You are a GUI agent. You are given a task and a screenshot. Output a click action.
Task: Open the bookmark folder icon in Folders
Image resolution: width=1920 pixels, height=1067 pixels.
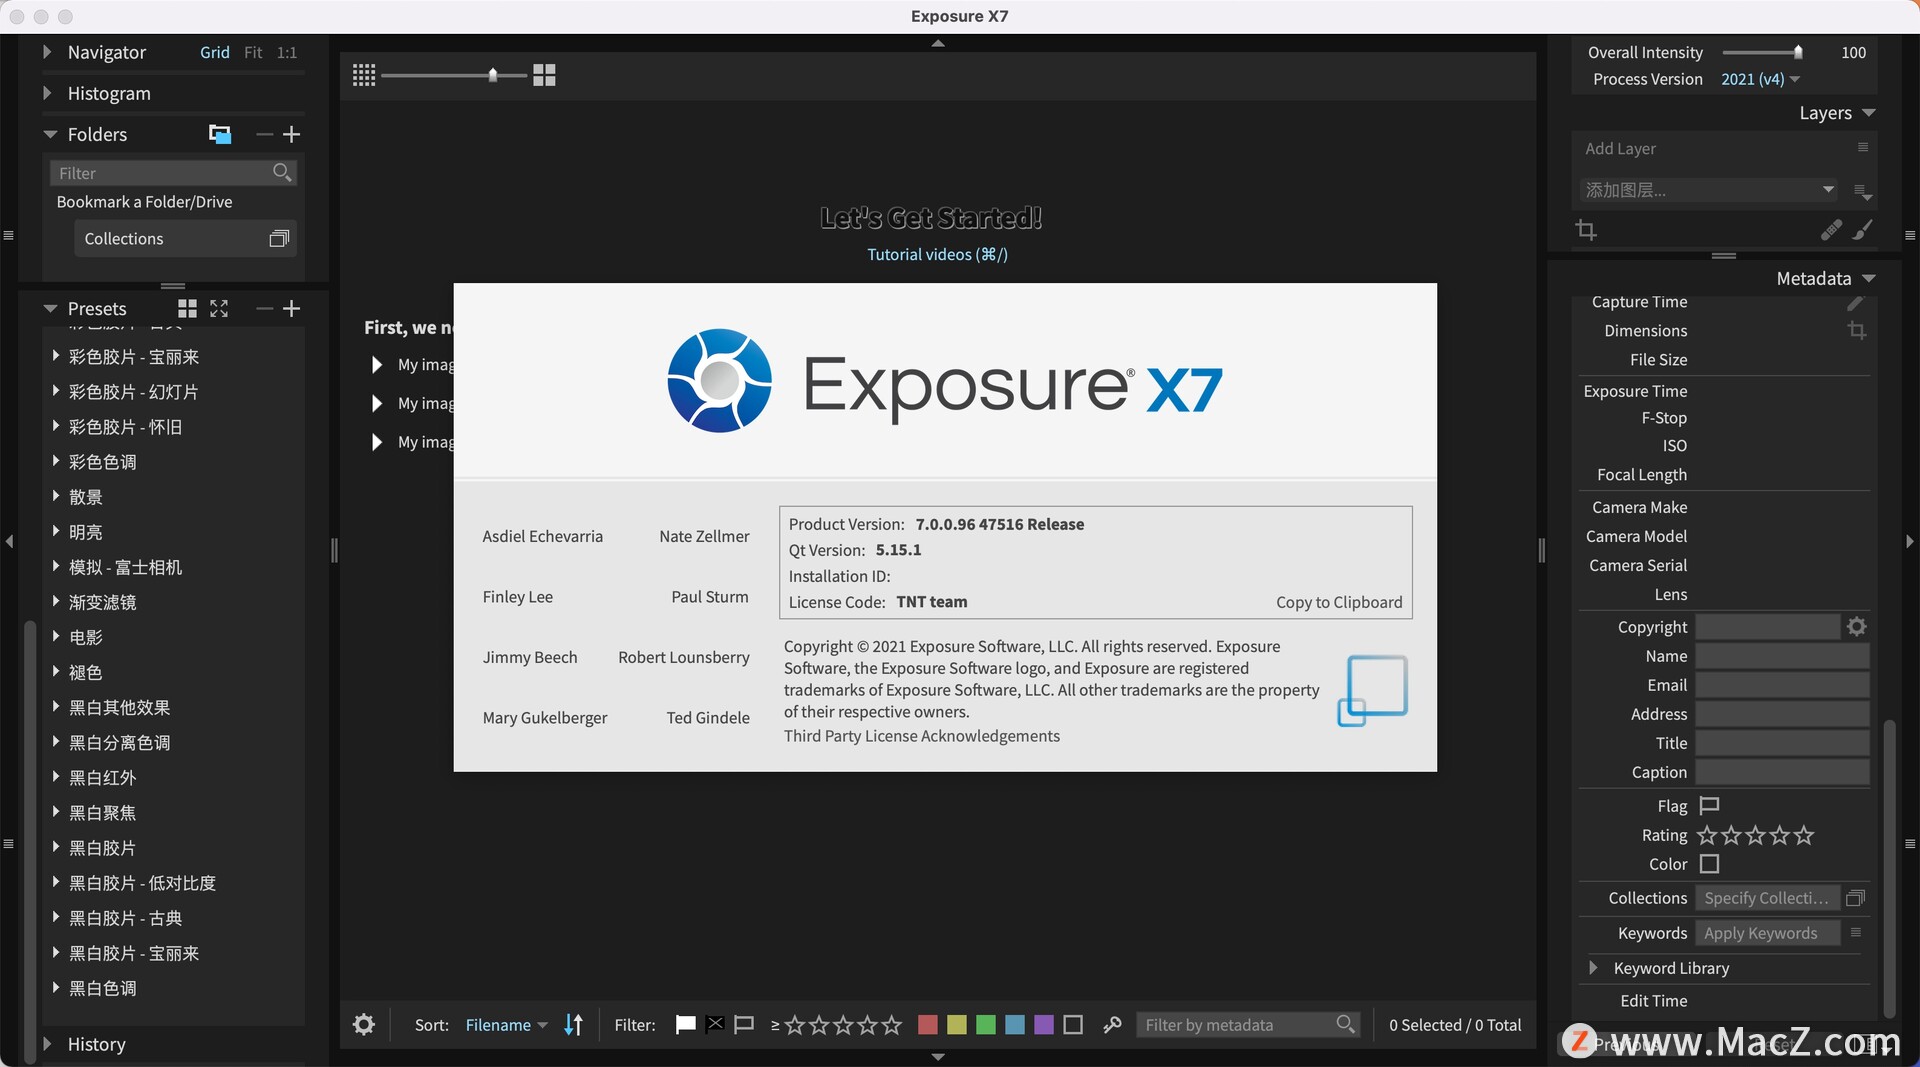pyautogui.click(x=220, y=134)
